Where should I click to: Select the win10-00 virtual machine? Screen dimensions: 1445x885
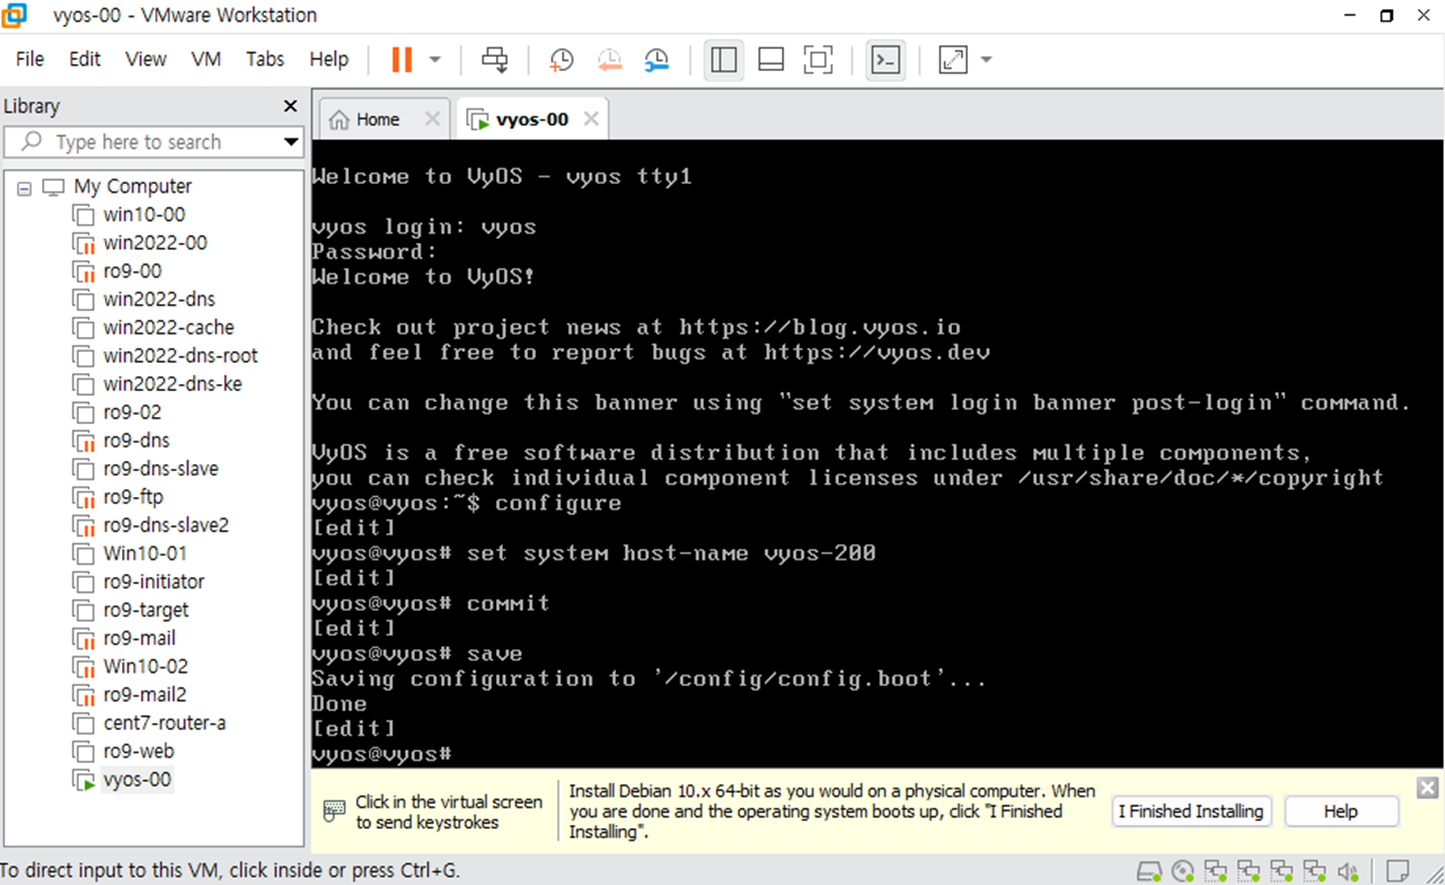144,214
